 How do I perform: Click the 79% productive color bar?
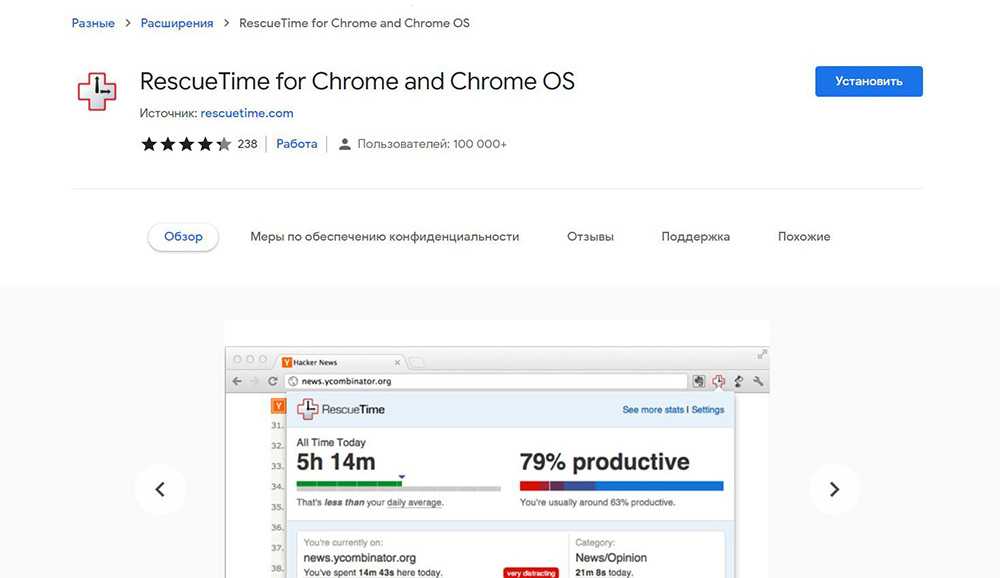(x=621, y=486)
